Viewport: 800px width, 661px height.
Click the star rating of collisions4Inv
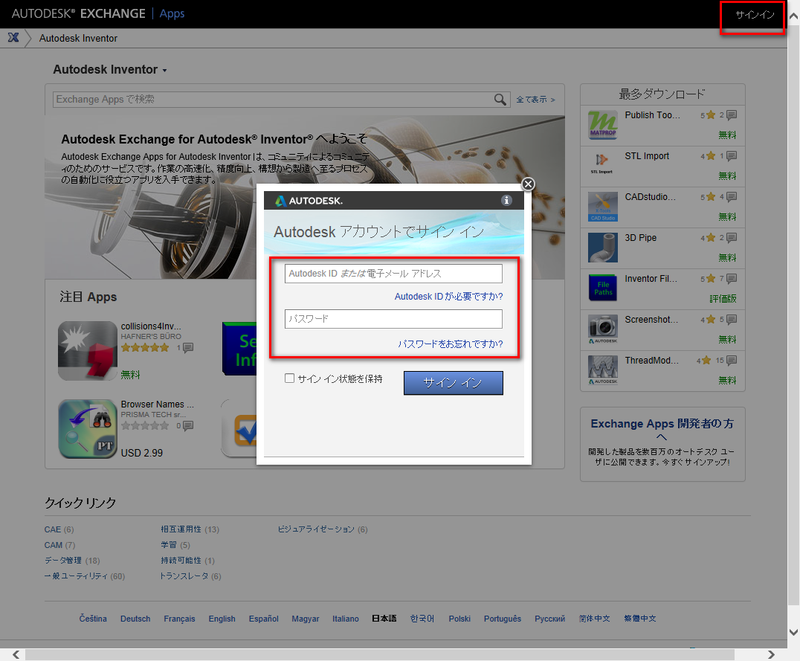click(x=145, y=348)
